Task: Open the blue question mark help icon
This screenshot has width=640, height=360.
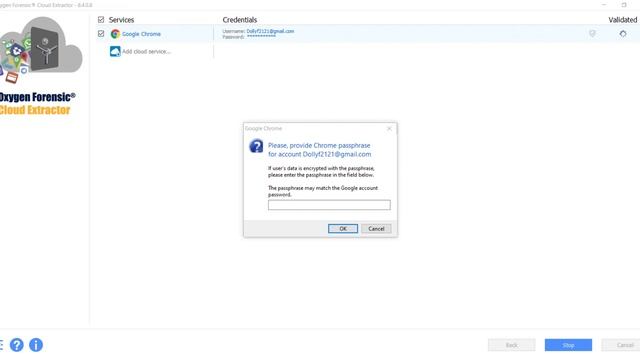Action: pos(17,345)
